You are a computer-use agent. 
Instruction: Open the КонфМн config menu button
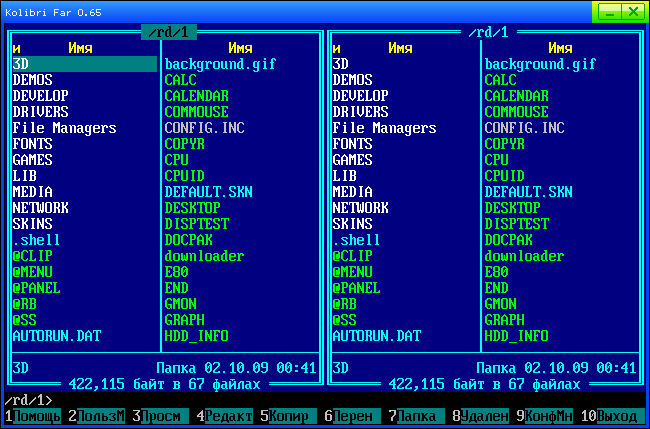tap(548, 415)
